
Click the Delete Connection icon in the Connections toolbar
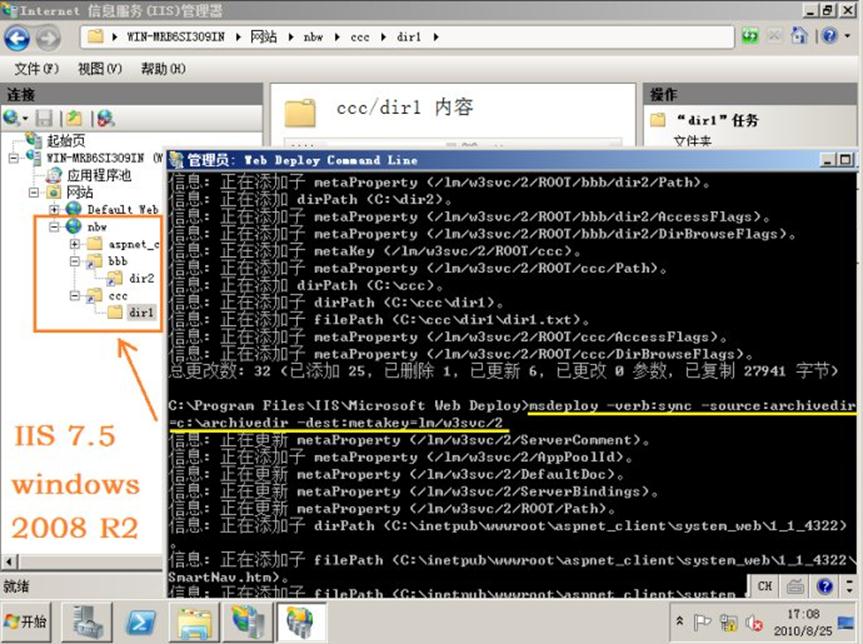point(105,118)
